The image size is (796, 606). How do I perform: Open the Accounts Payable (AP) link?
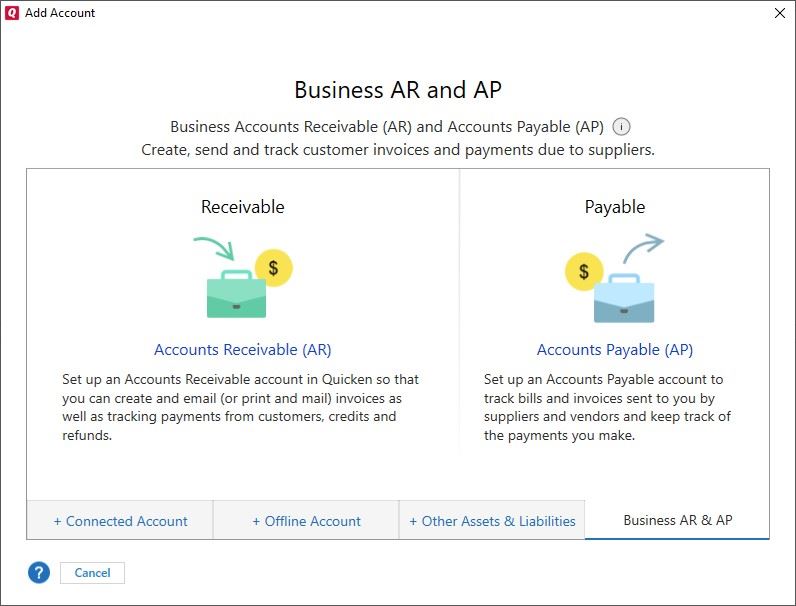(x=615, y=350)
